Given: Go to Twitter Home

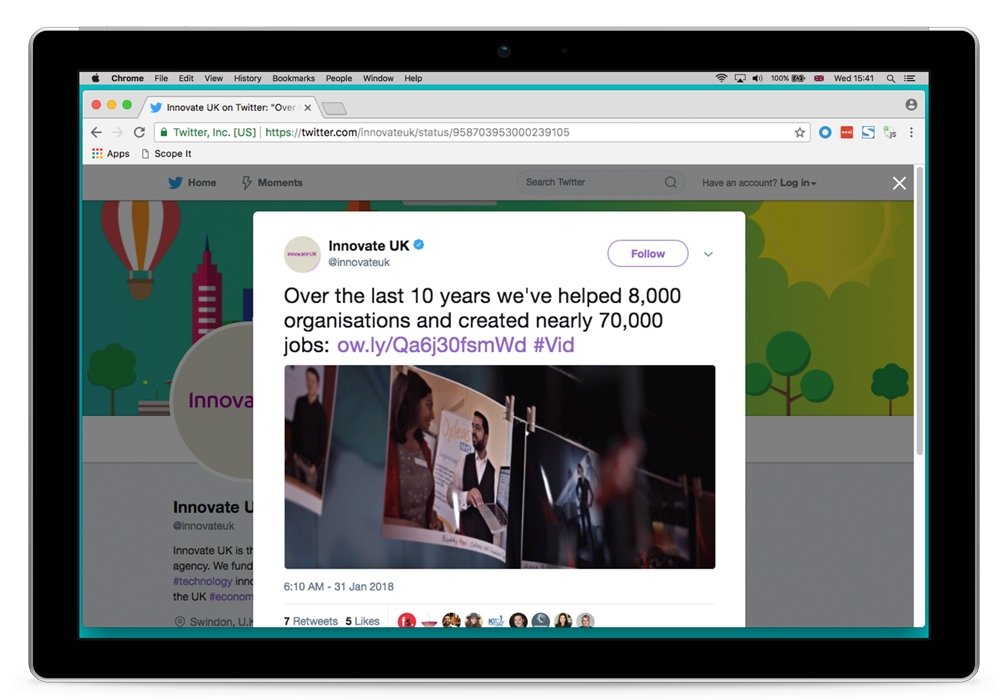Looking at the screenshot, I should [x=192, y=182].
